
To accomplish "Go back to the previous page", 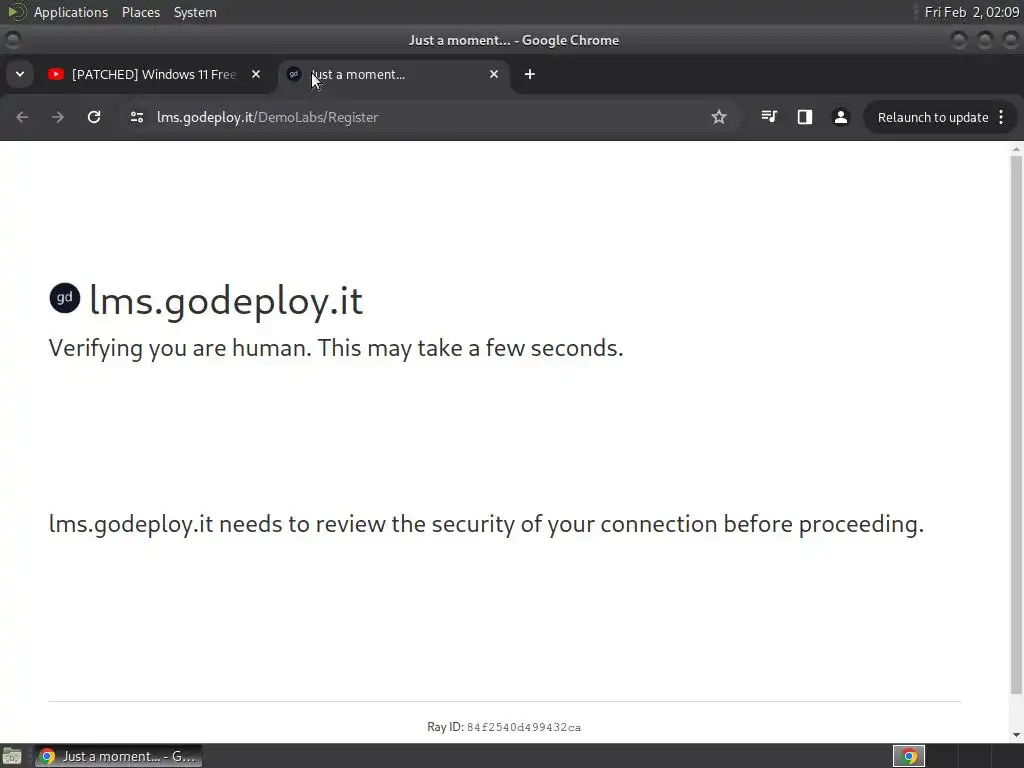I will pos(22,117).
